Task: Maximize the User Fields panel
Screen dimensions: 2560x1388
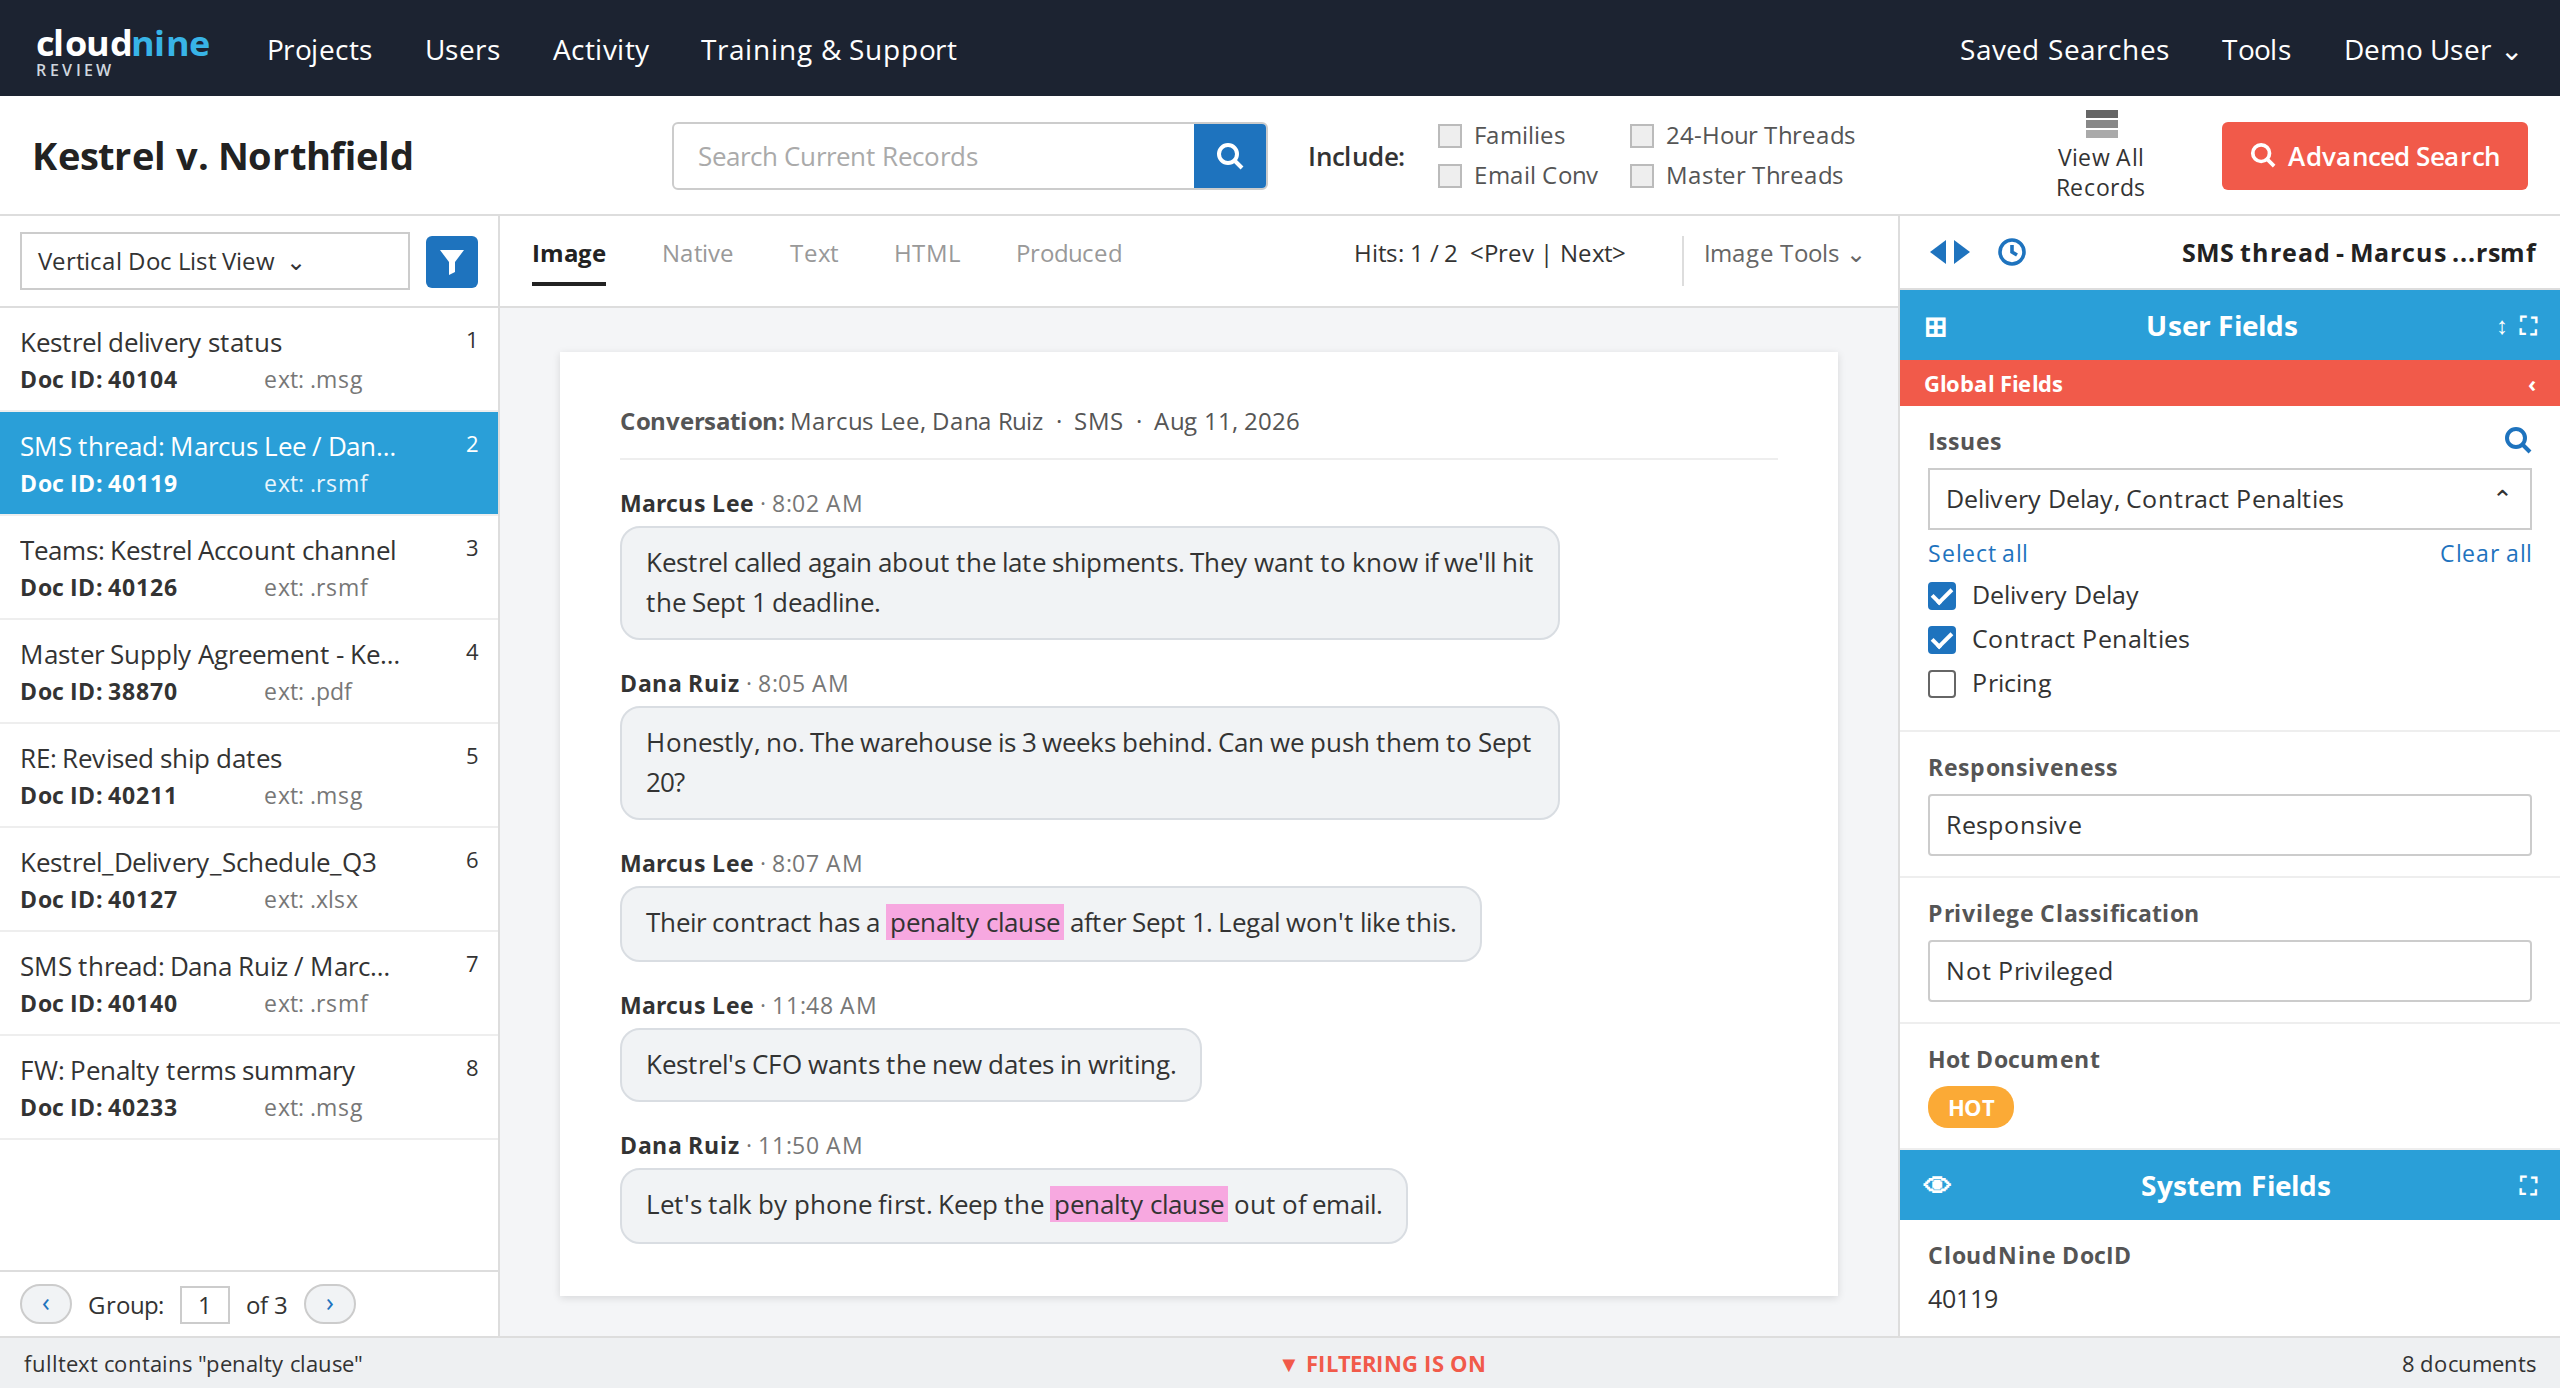Action: click(2529, 326)
